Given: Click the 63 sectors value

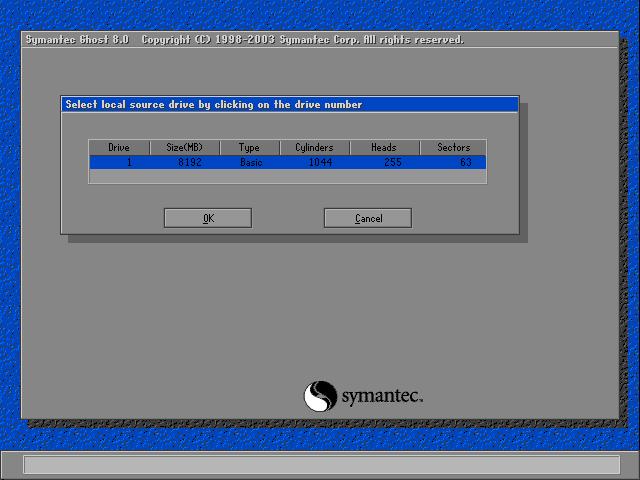Looking at the screenshot, I should [466, 162].
